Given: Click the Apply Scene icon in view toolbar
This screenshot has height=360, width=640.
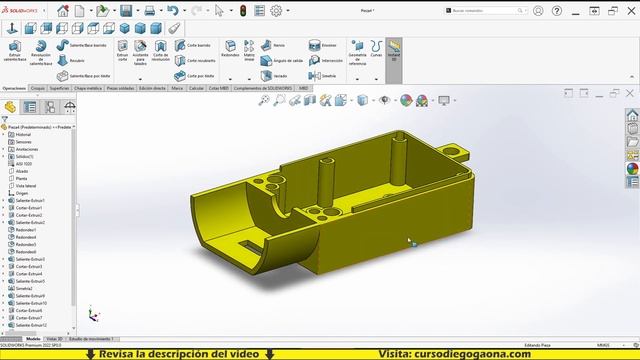Looking at the screenshot, I should click(422, 100).
